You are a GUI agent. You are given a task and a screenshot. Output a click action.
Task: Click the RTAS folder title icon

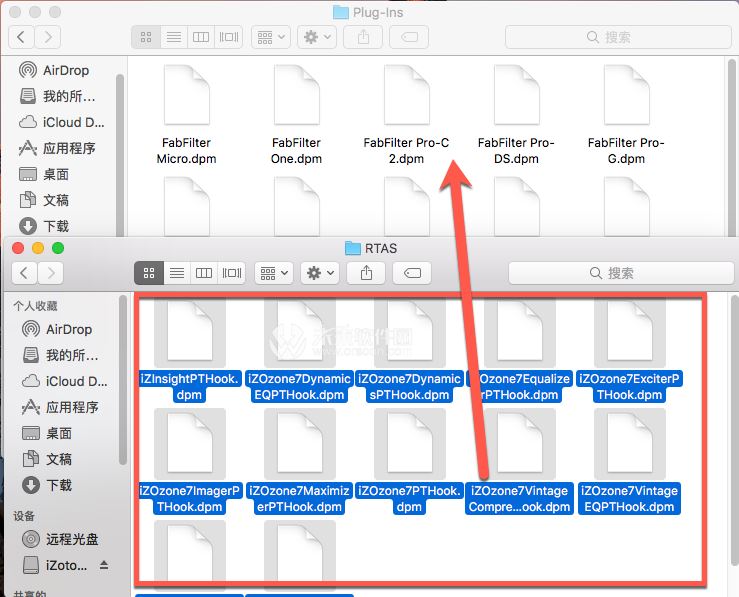click(353, 248)
